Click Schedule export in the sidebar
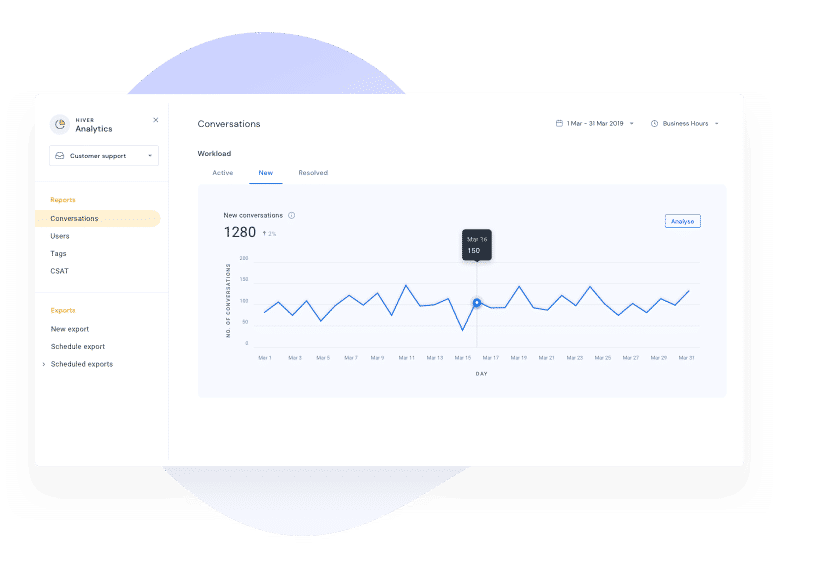The image size is (815, 567). pos(77,347)
